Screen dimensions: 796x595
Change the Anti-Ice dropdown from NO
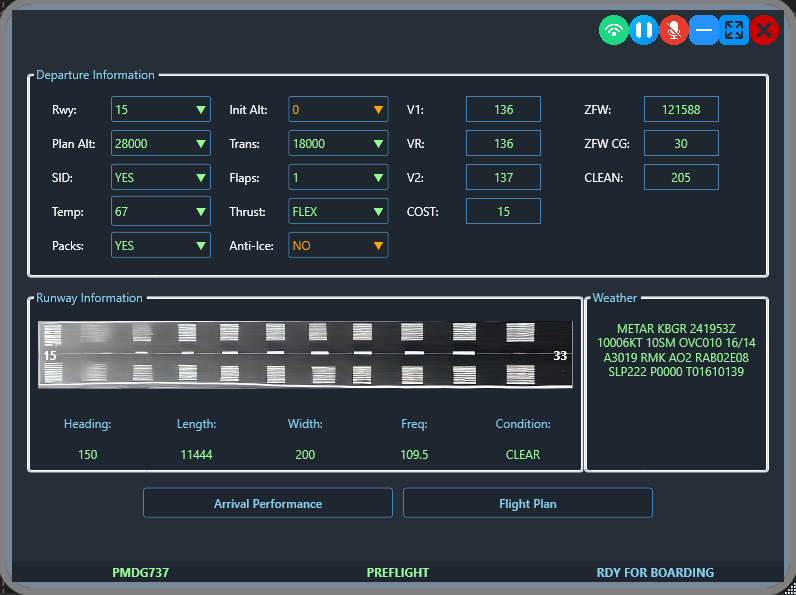tap(338, 246)
